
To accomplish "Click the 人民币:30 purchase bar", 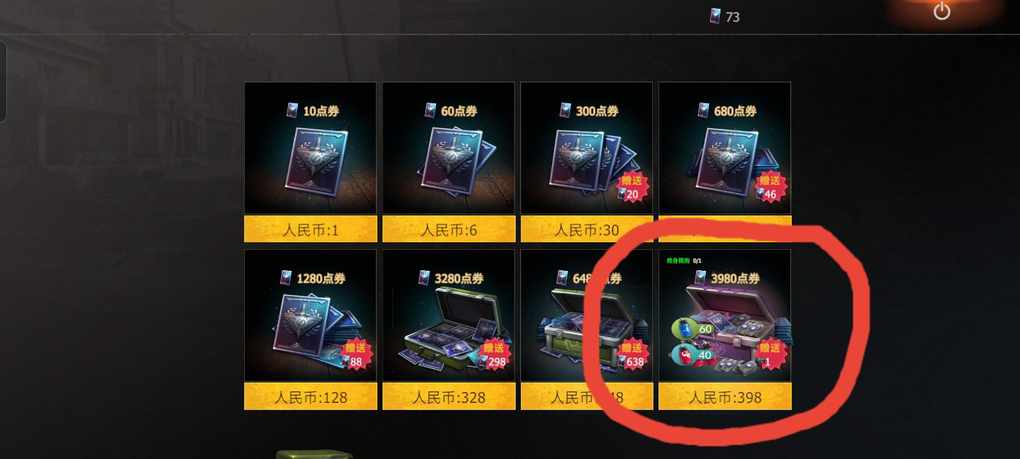I will (587, 230).
